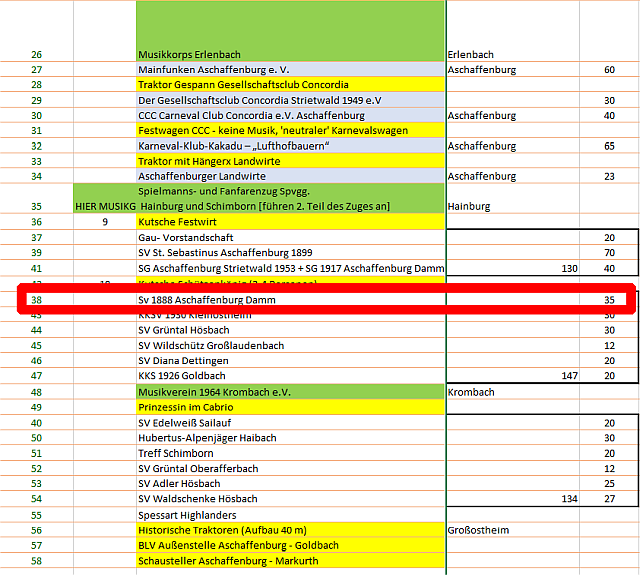640x575 pixels.
Task: Click the 'Festwagen CCC - keine Musik' cell
Action: tap(290, 131)
